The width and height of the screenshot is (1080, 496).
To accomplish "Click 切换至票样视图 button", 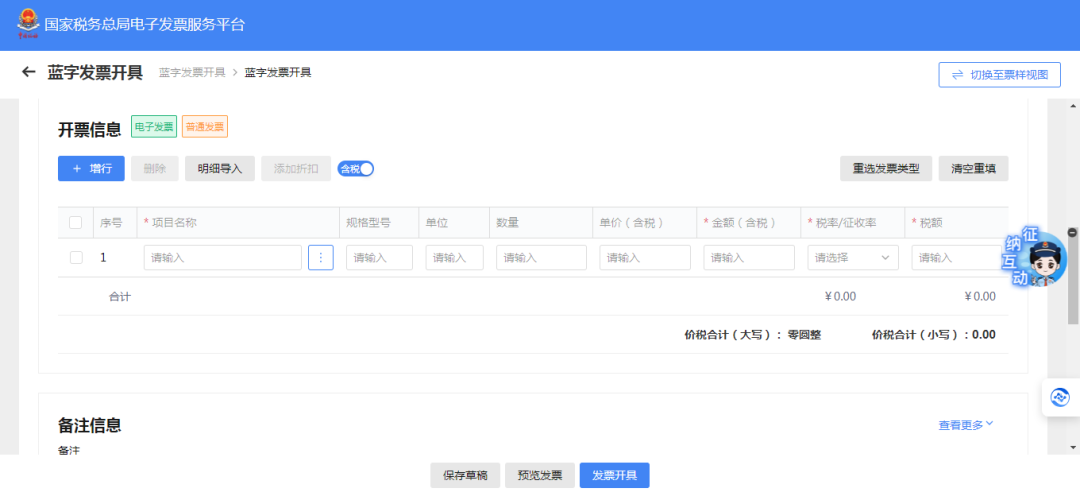I will [x=999, y=75].
